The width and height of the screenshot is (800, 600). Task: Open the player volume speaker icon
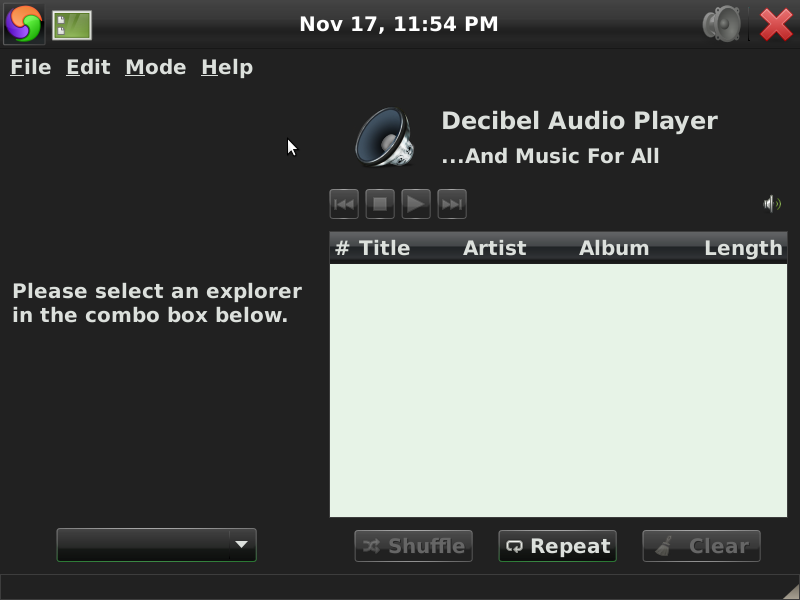pos(772,204)
